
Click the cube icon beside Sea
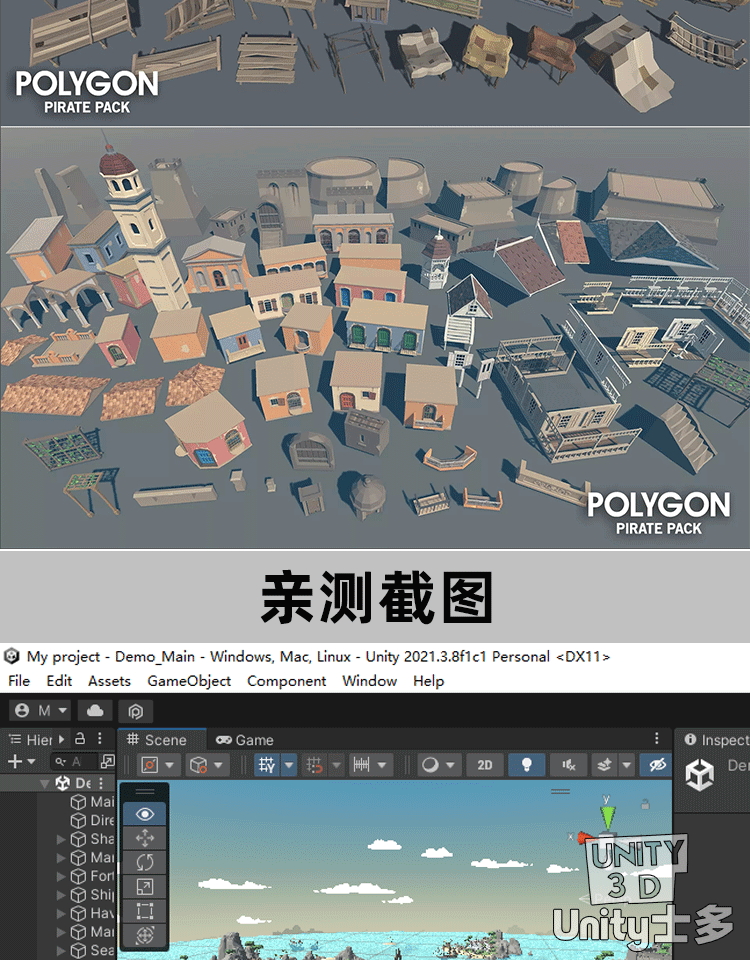(78, 950)
